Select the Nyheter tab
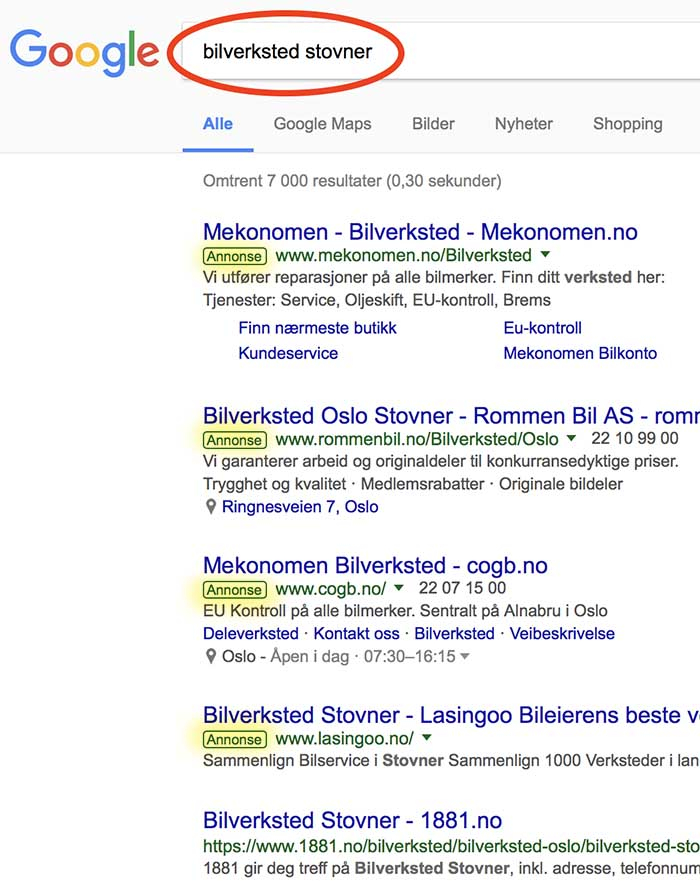This screenshot has height=884, width=700. [523, 124]
